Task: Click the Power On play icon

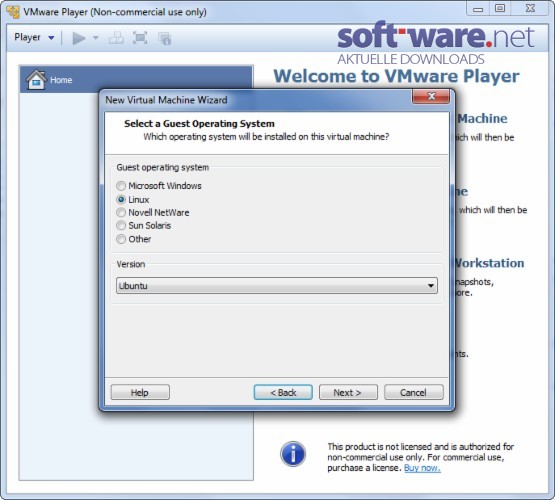Action: [x=79, y=38]
